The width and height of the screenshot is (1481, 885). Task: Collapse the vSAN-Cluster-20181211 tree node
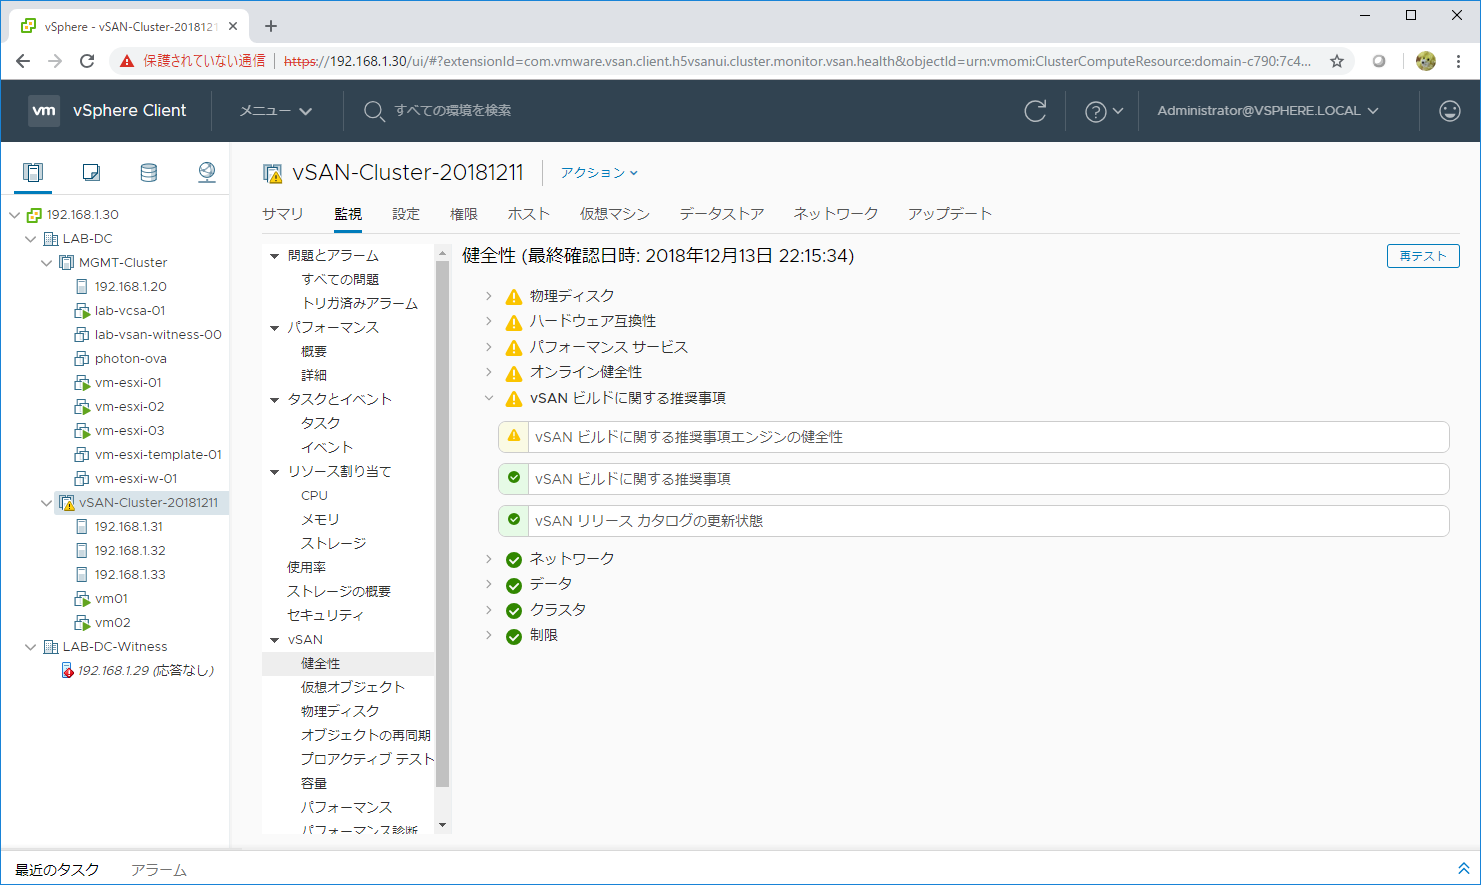click(x=46, y=502)
